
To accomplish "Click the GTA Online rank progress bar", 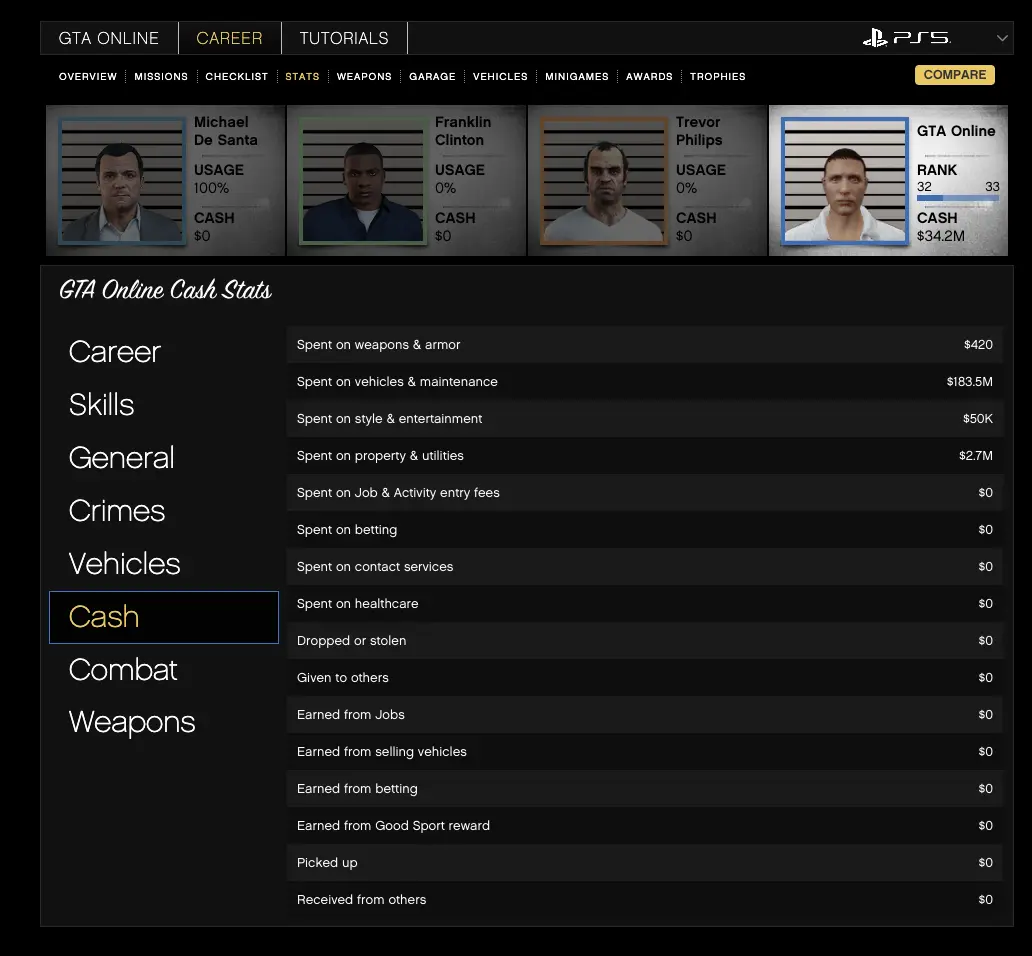I will coord(957,198).
